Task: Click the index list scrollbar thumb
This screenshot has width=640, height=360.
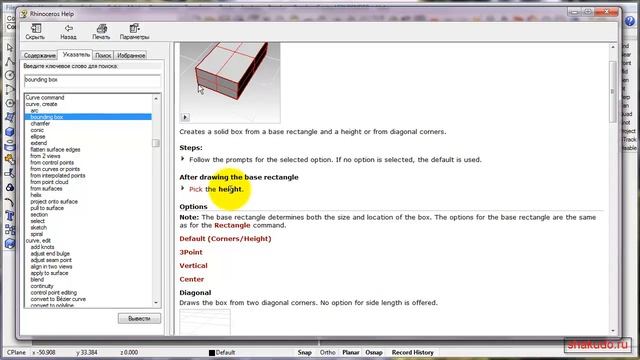Action: [x=156, y=143]
